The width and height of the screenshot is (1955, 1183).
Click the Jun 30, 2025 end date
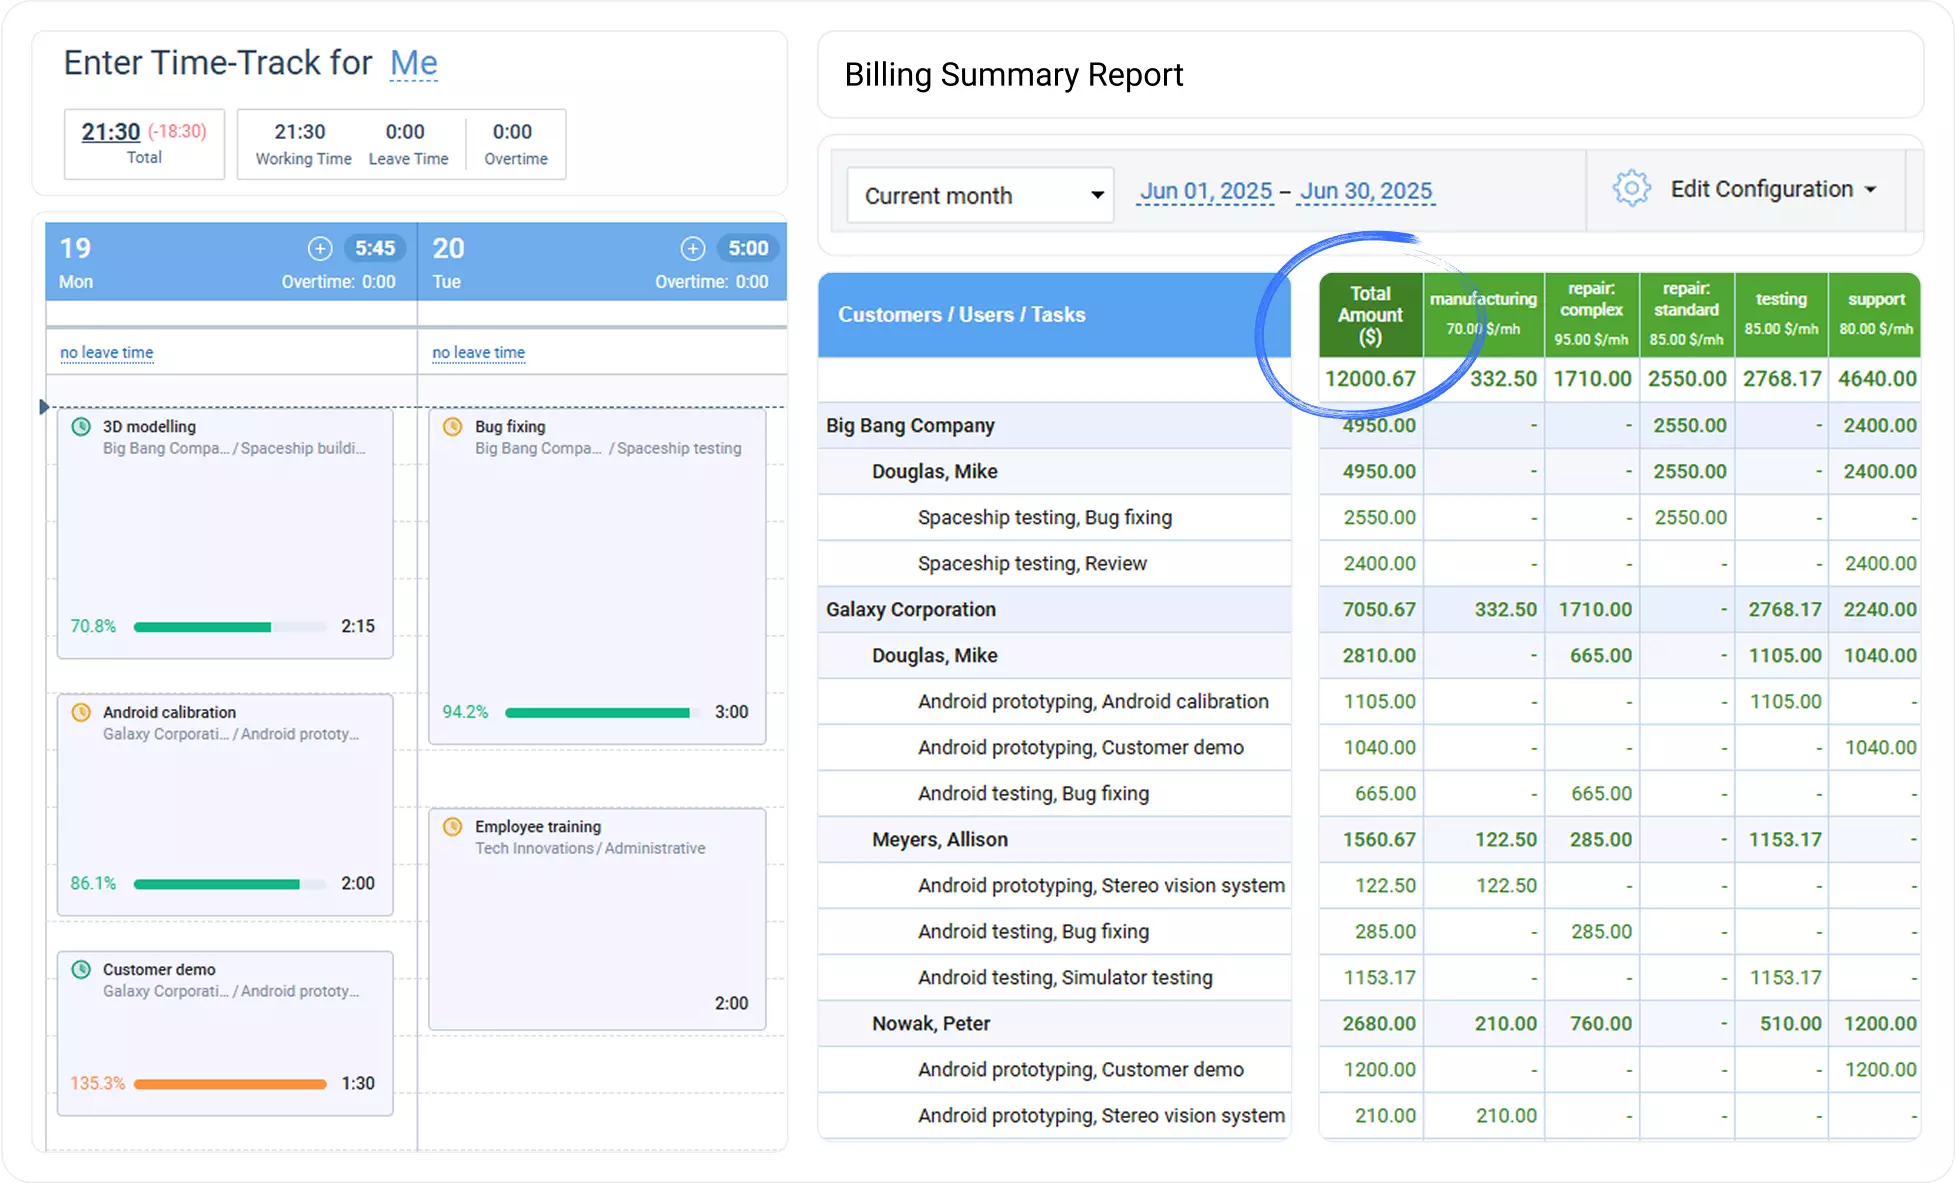(1366, 191)
